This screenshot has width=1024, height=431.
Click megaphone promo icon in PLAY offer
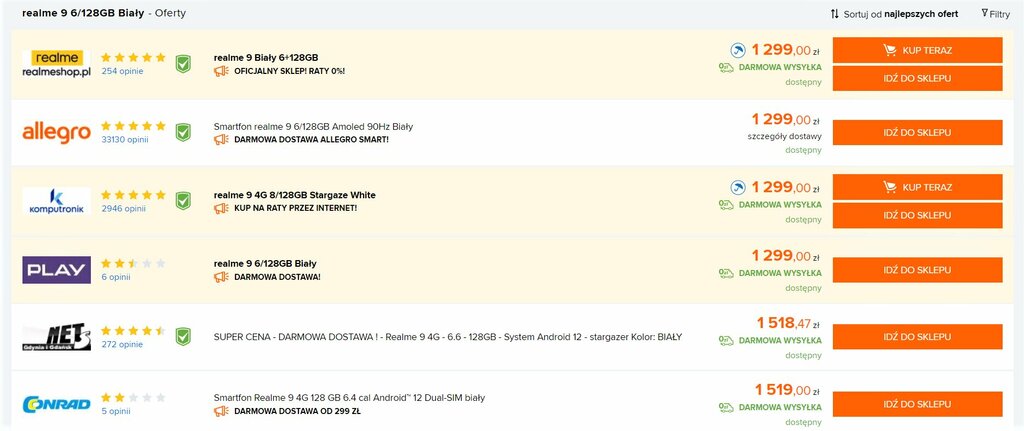click(x=221, y=277)
